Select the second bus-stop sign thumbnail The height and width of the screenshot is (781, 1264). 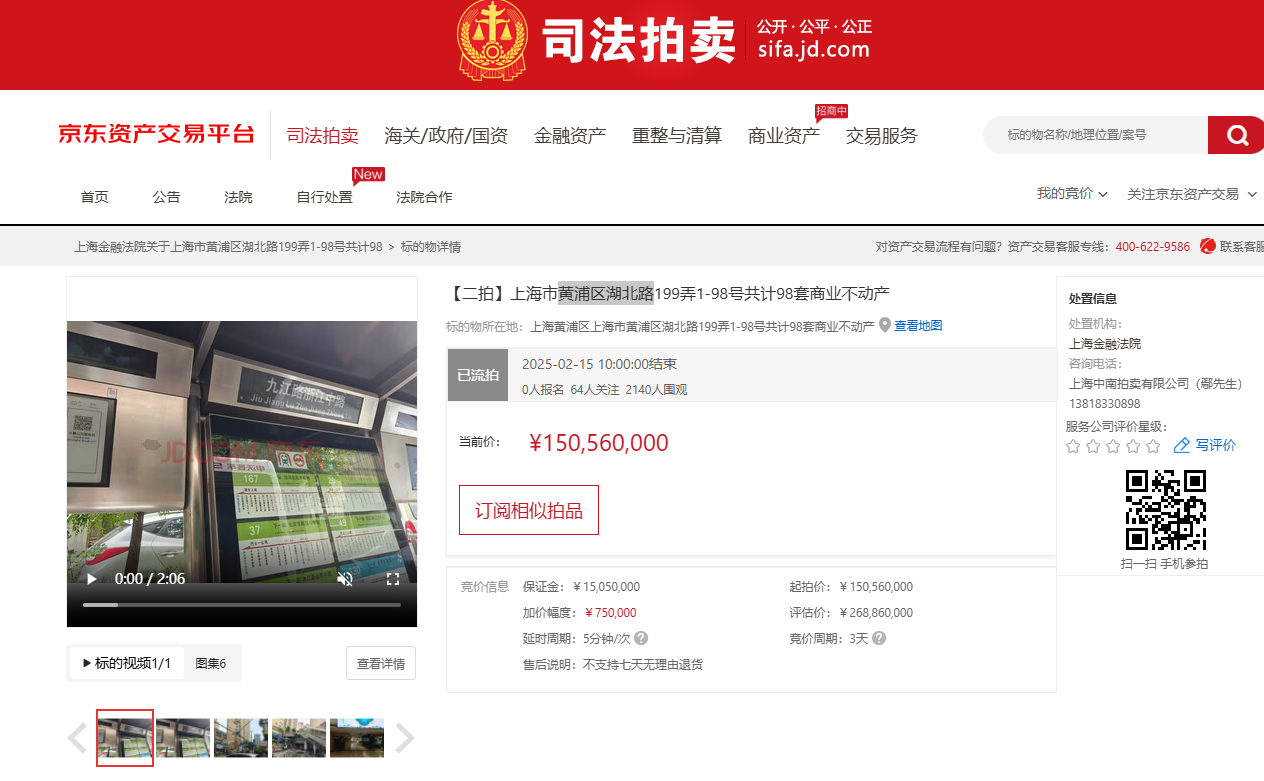point(183,738)
